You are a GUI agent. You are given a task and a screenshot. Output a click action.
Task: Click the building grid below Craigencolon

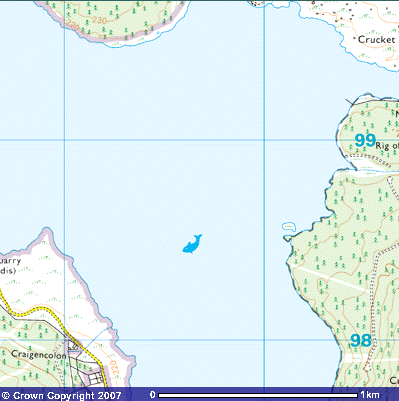[x=97, y=378]
